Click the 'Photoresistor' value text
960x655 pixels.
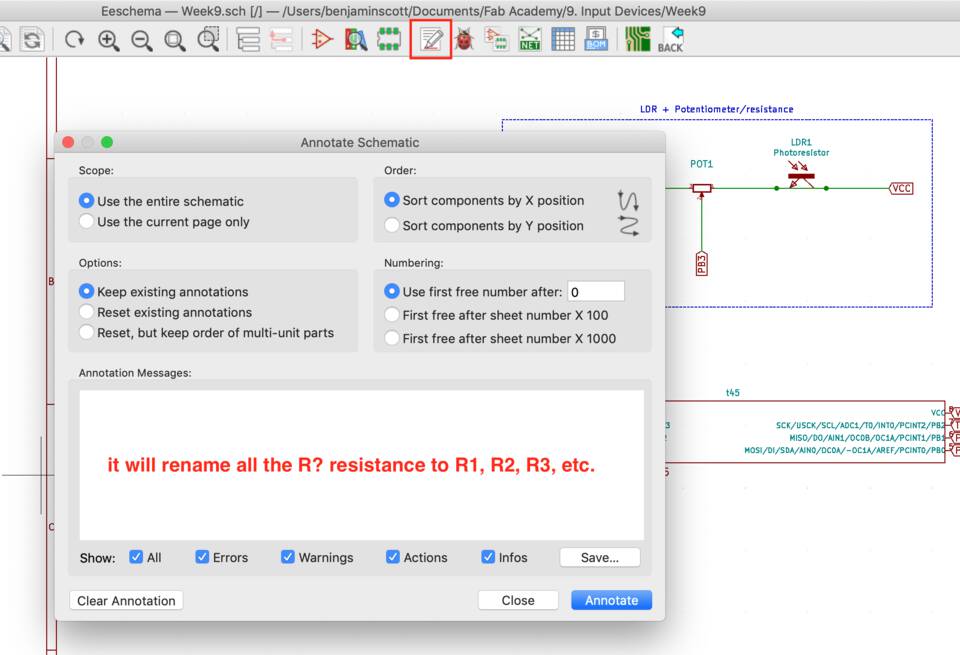(801, 152)
